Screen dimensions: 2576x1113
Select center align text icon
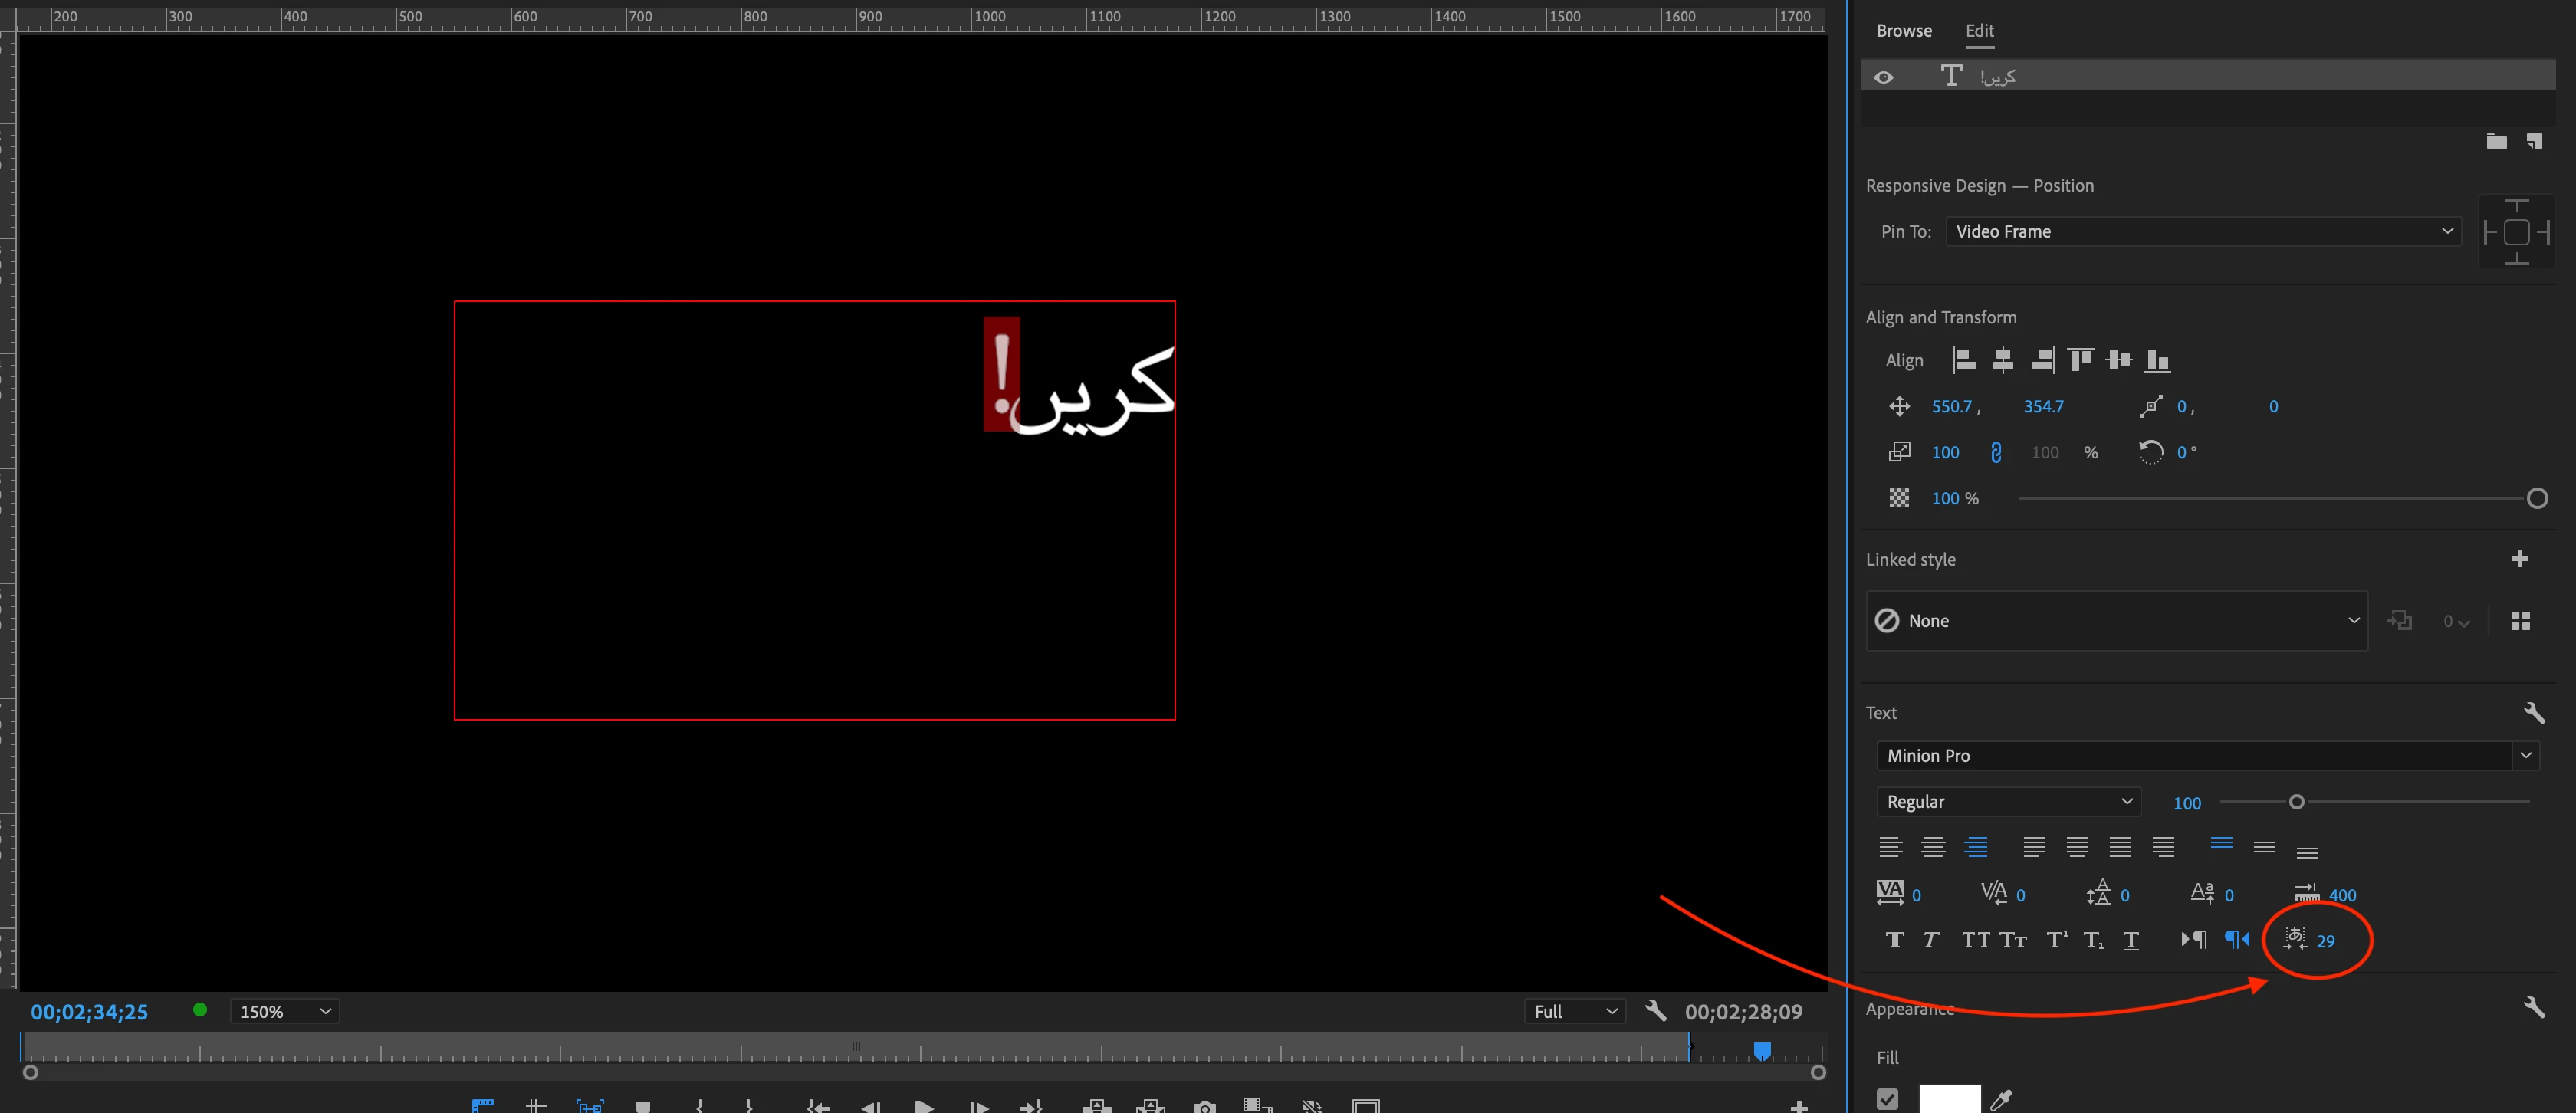pyautogui.click(x=1933, y=847)
